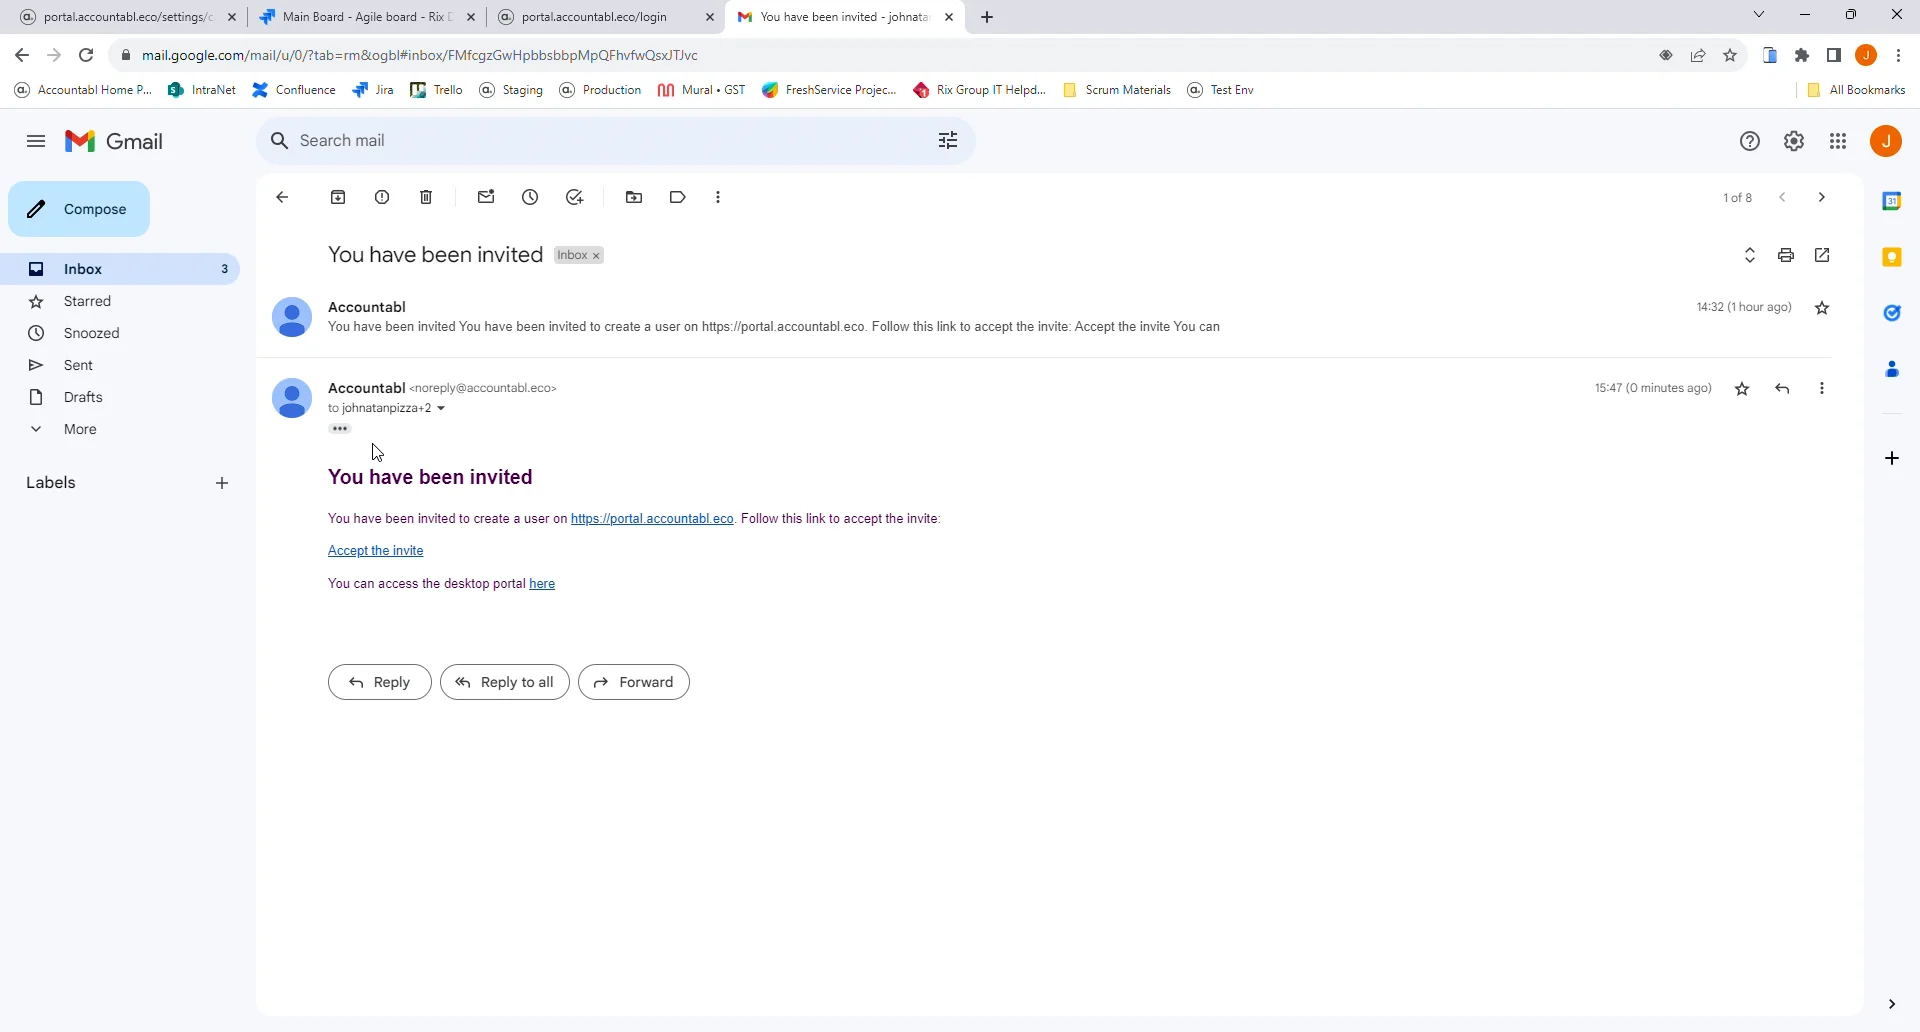The width and height of the screenshot is (1920, 1032).
Task: Print all messages in conversation
Action: pos(1786,256)
